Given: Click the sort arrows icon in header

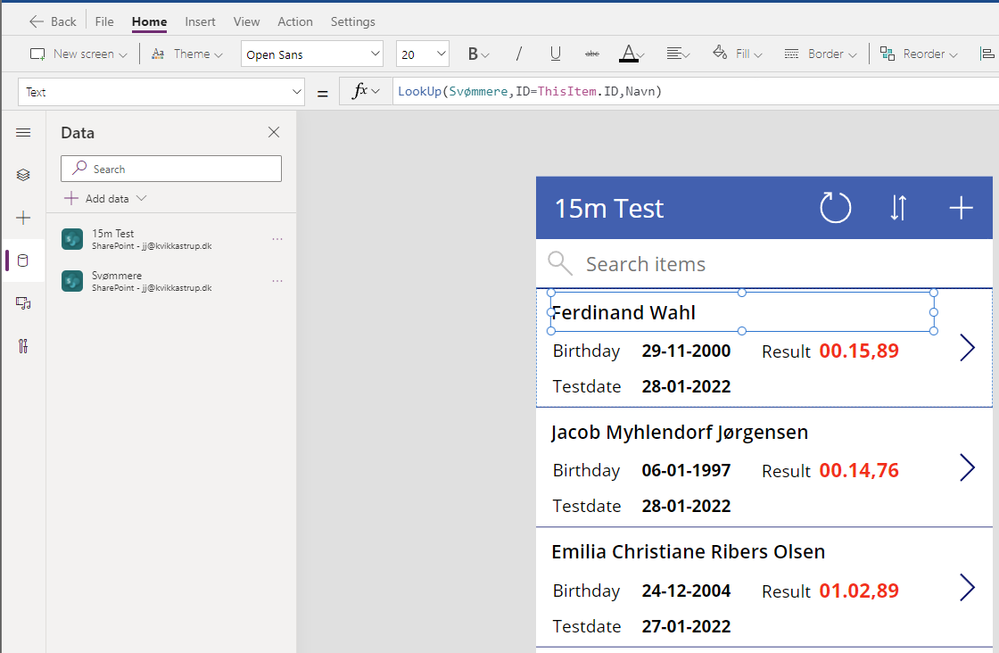Looking at the screenshot, I should click(x=898, y=208).
